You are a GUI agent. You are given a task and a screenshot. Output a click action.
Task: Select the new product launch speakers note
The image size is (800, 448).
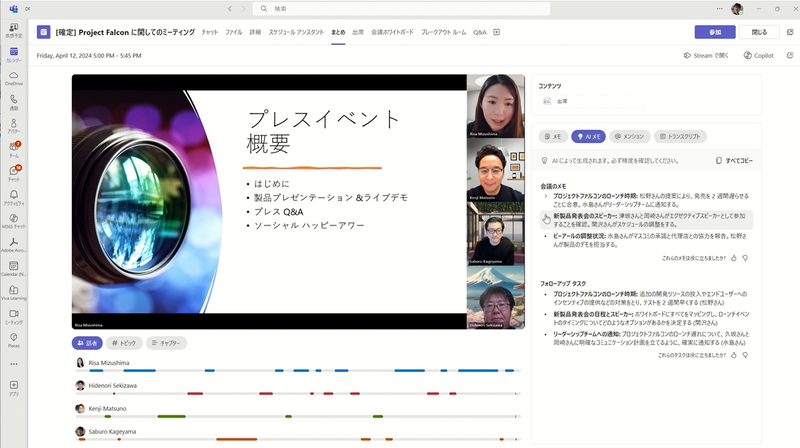(x=646, y=220)
